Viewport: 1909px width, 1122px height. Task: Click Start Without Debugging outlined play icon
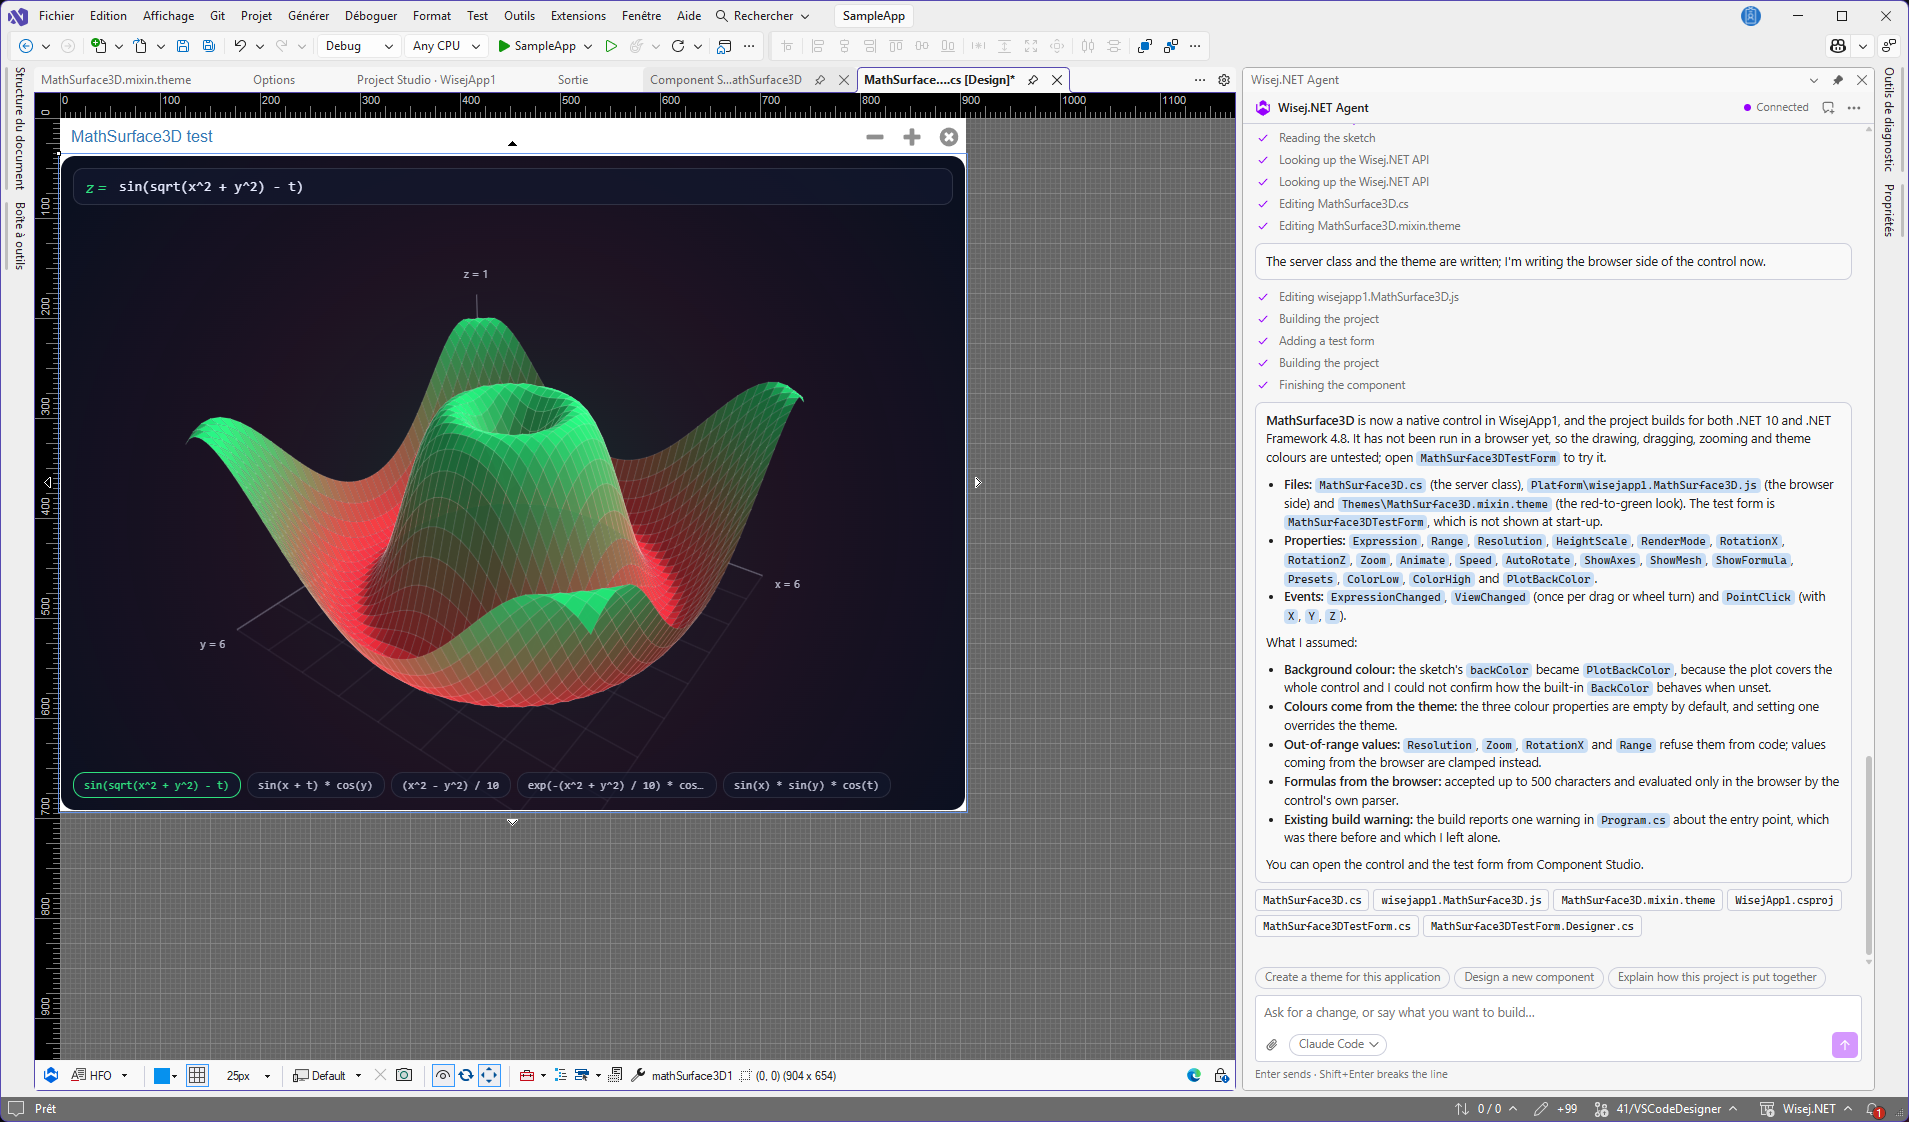coord(611,46)
